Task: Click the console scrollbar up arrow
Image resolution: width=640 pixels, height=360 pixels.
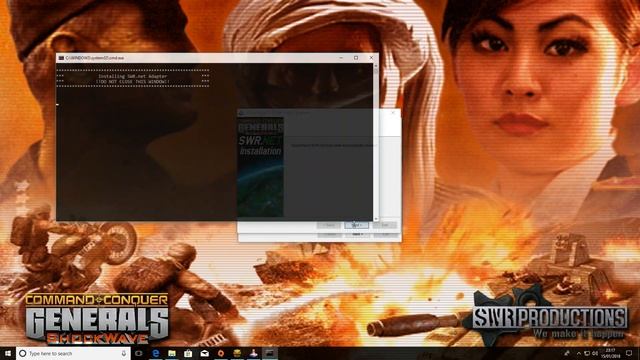Action: (x=376, y=66)
